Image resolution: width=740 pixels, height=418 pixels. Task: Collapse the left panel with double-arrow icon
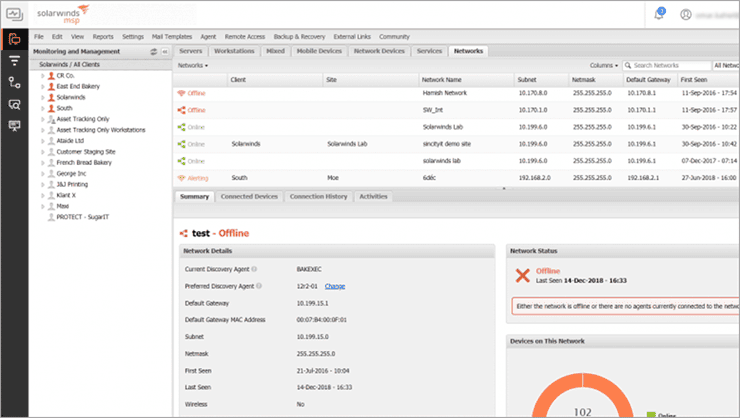pos(165,51)
